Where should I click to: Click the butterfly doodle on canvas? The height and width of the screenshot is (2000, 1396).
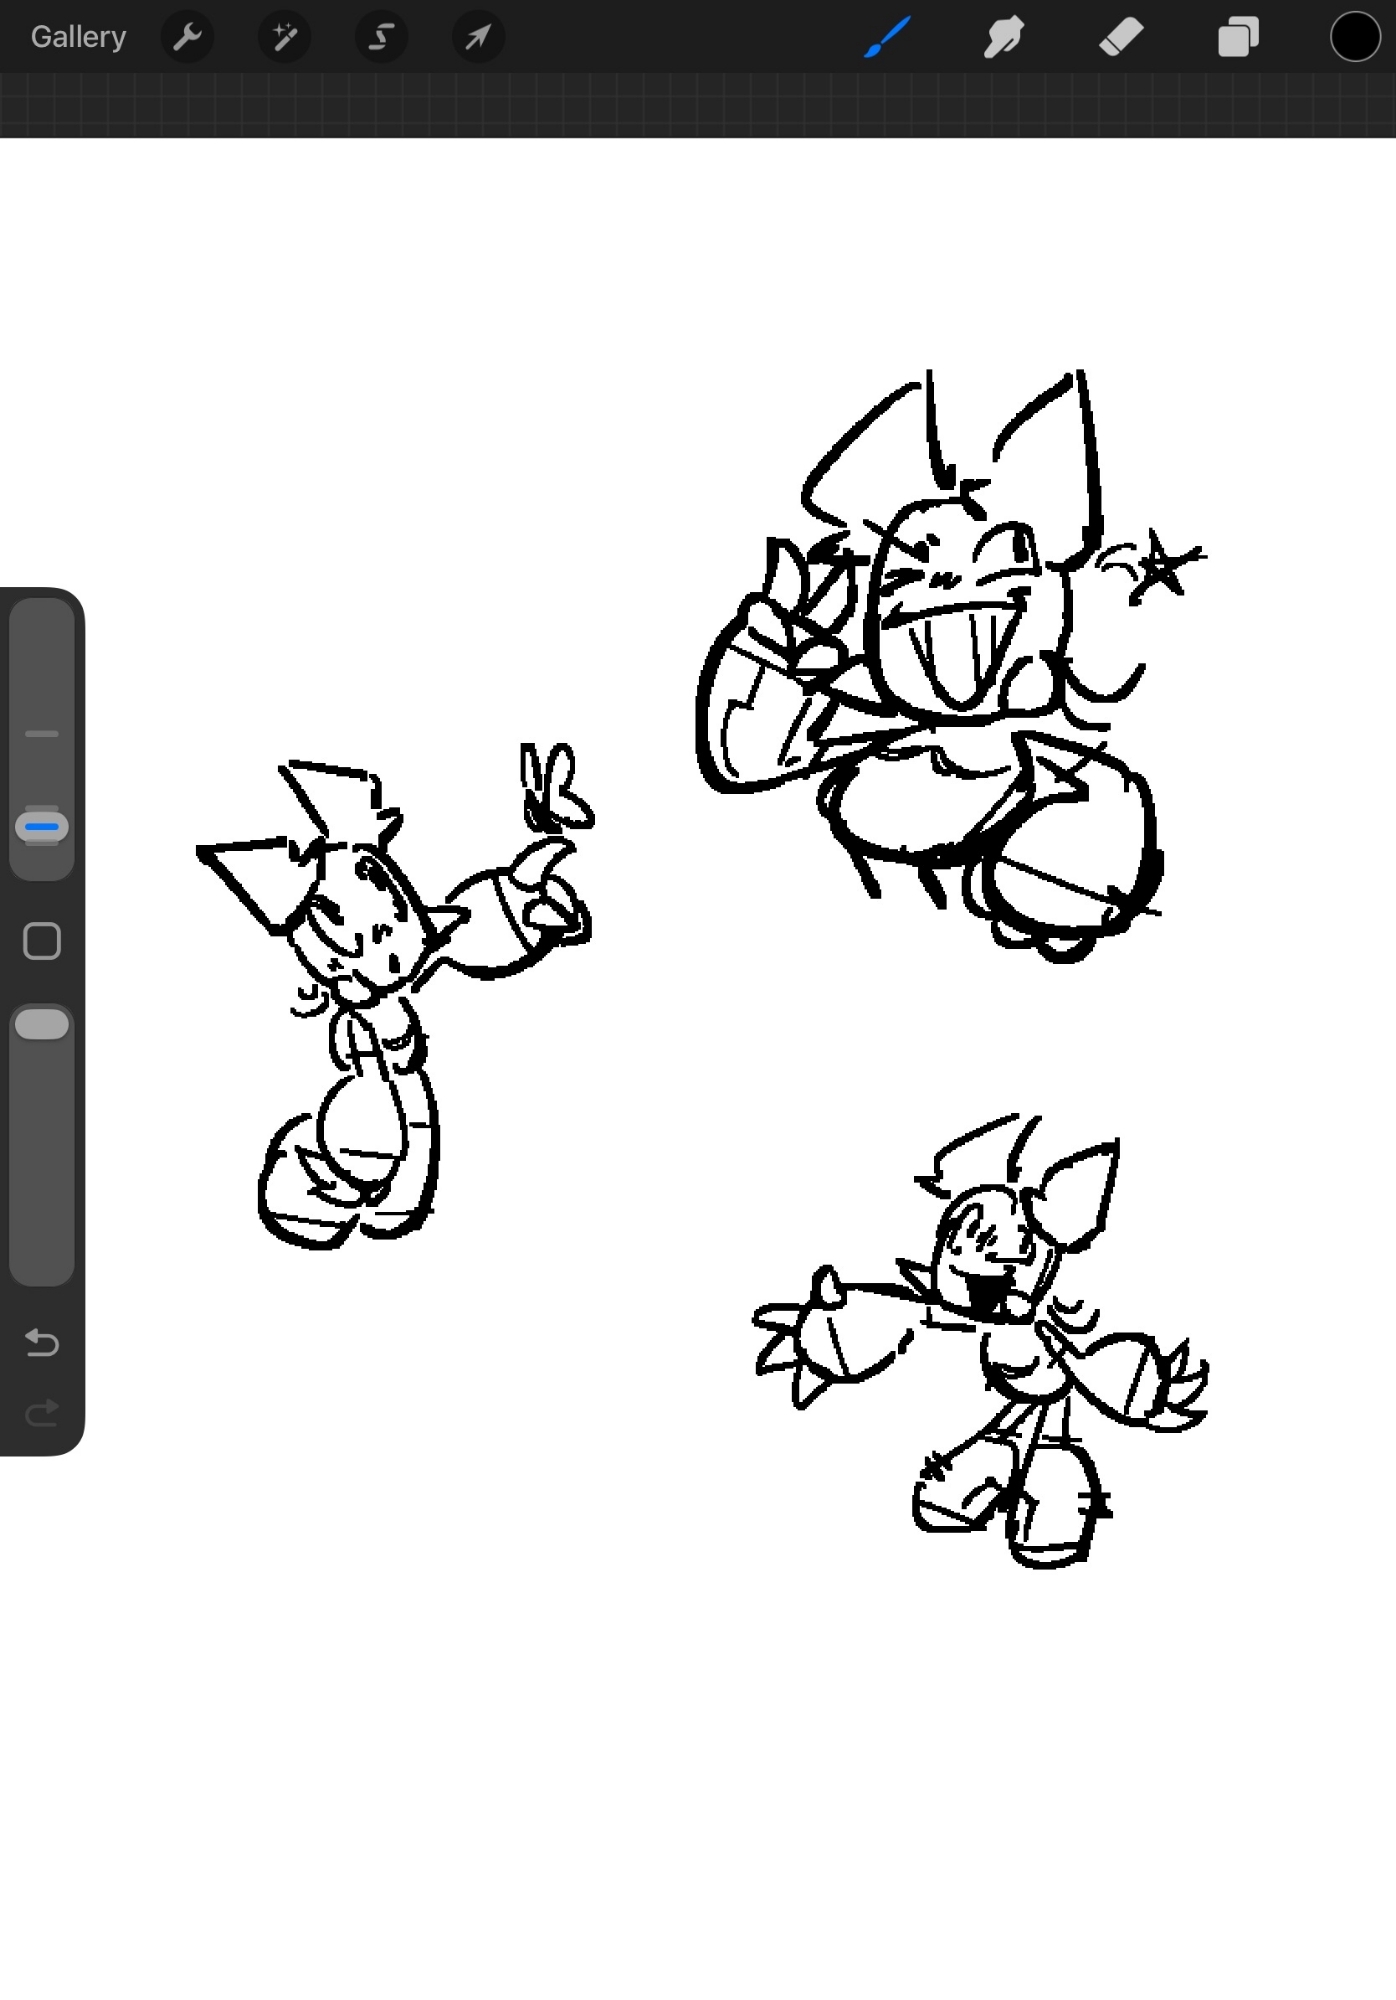point(555,790)
